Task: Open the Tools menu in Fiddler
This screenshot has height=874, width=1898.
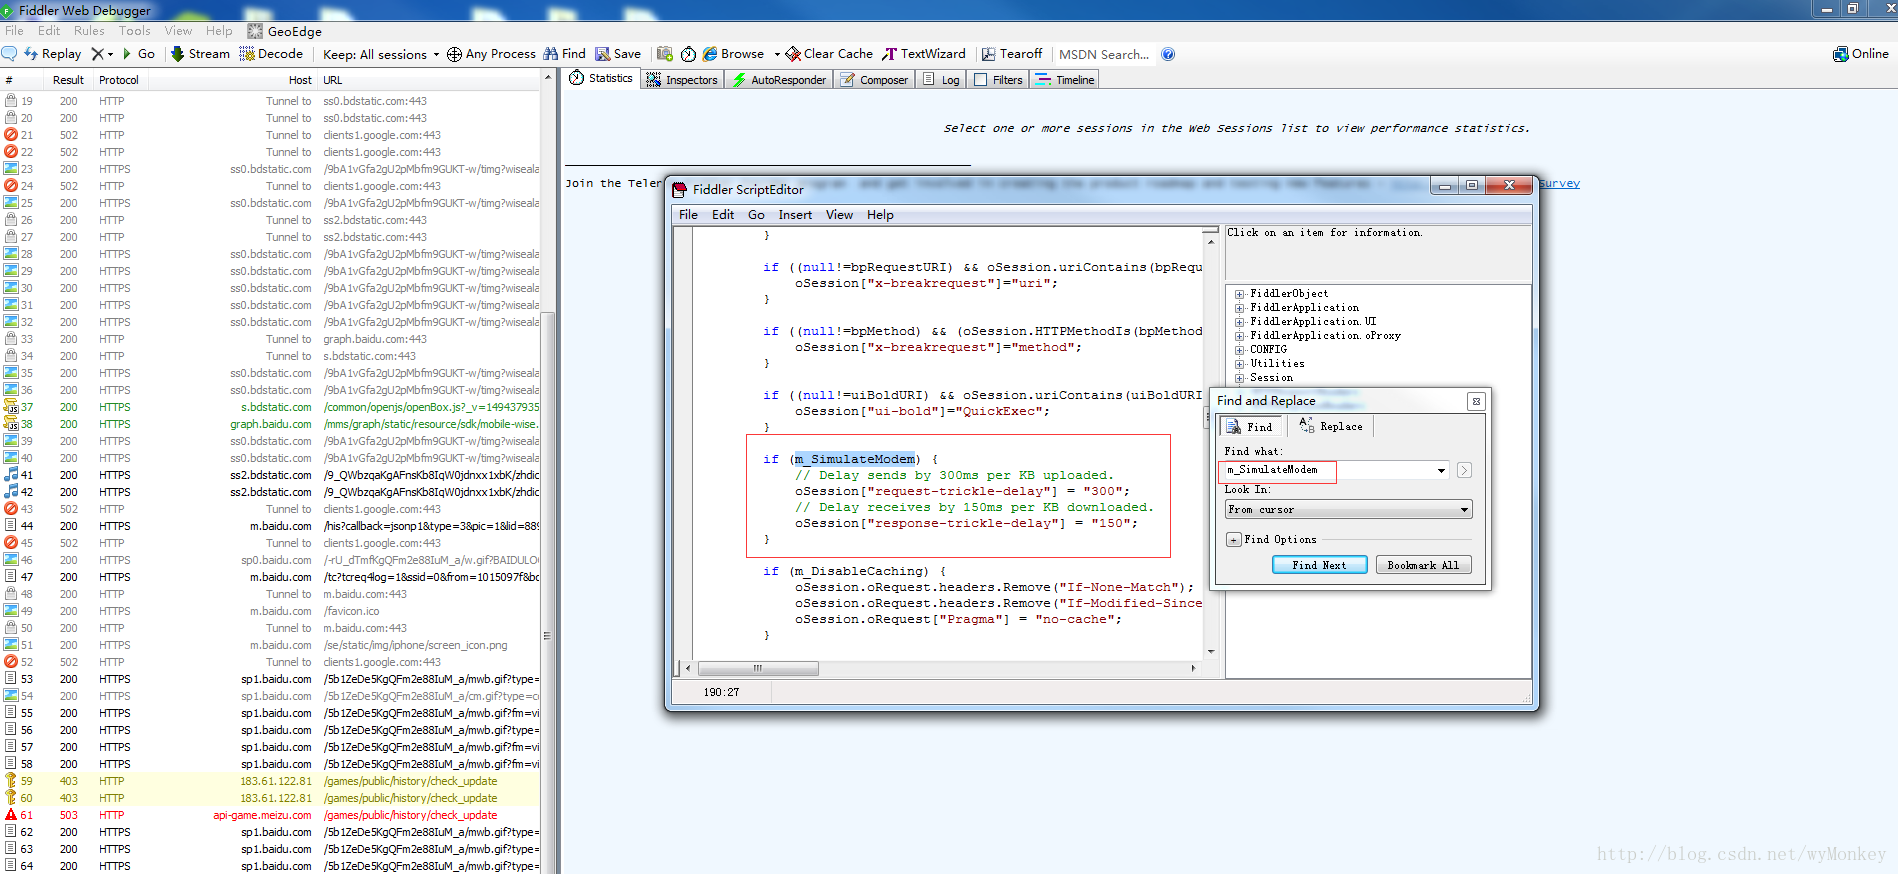Action: [x=135, y=31]
